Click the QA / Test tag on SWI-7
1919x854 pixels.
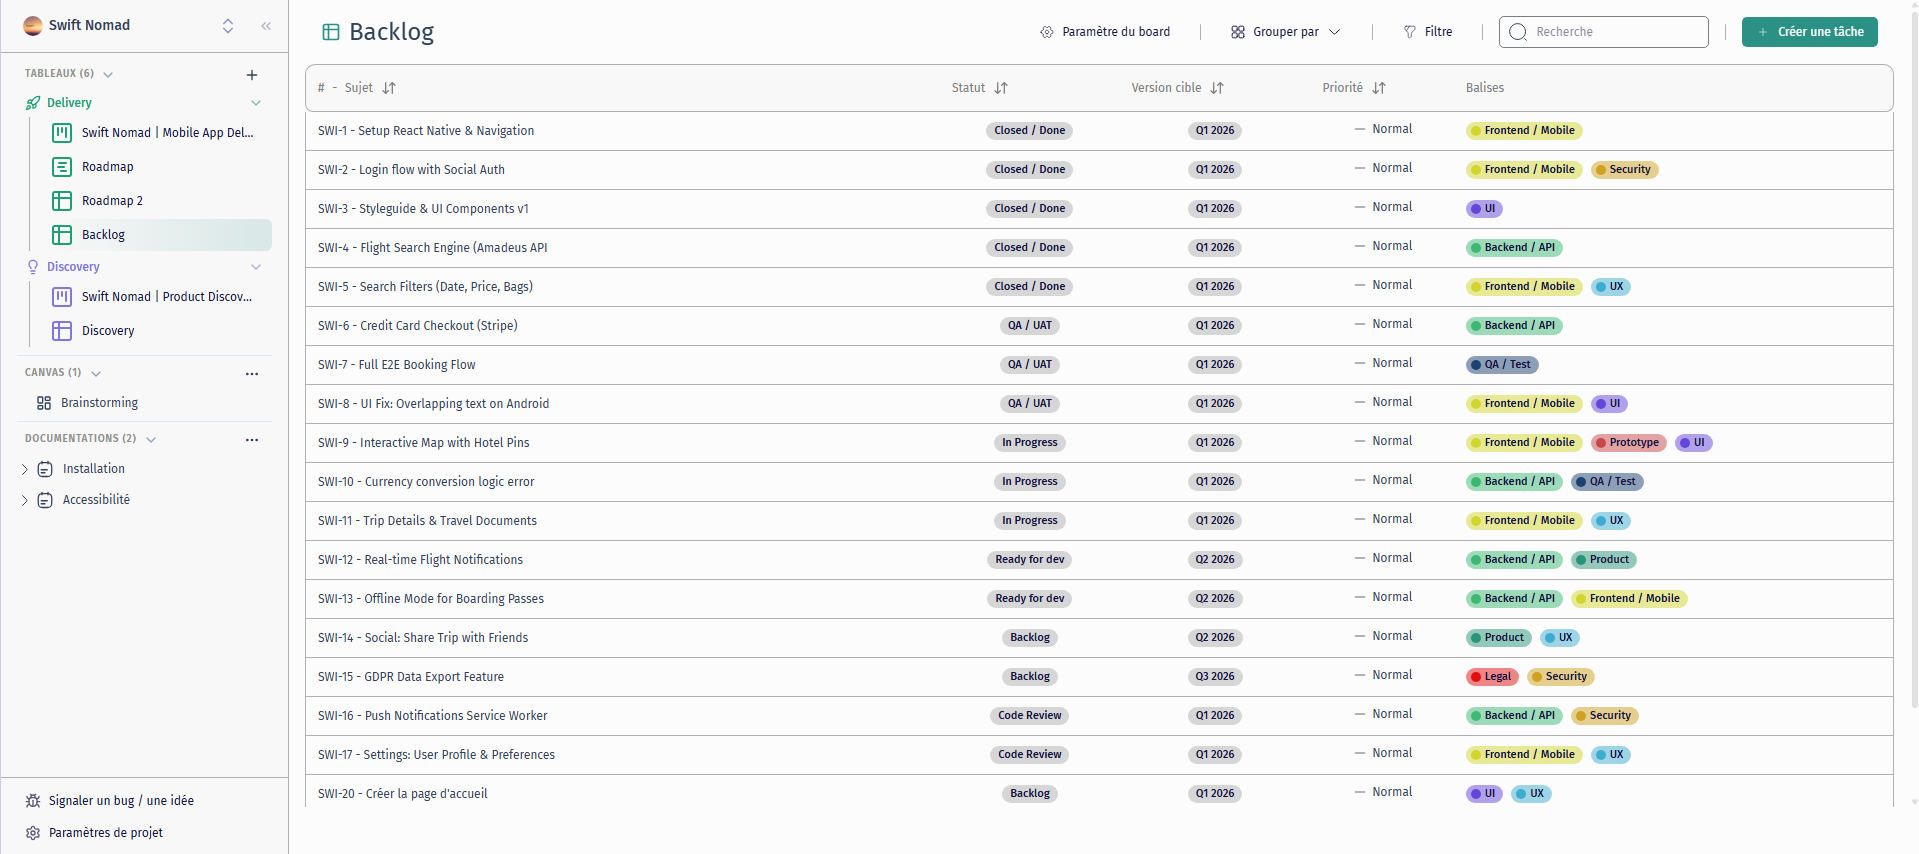click(x=1502, y=365)
